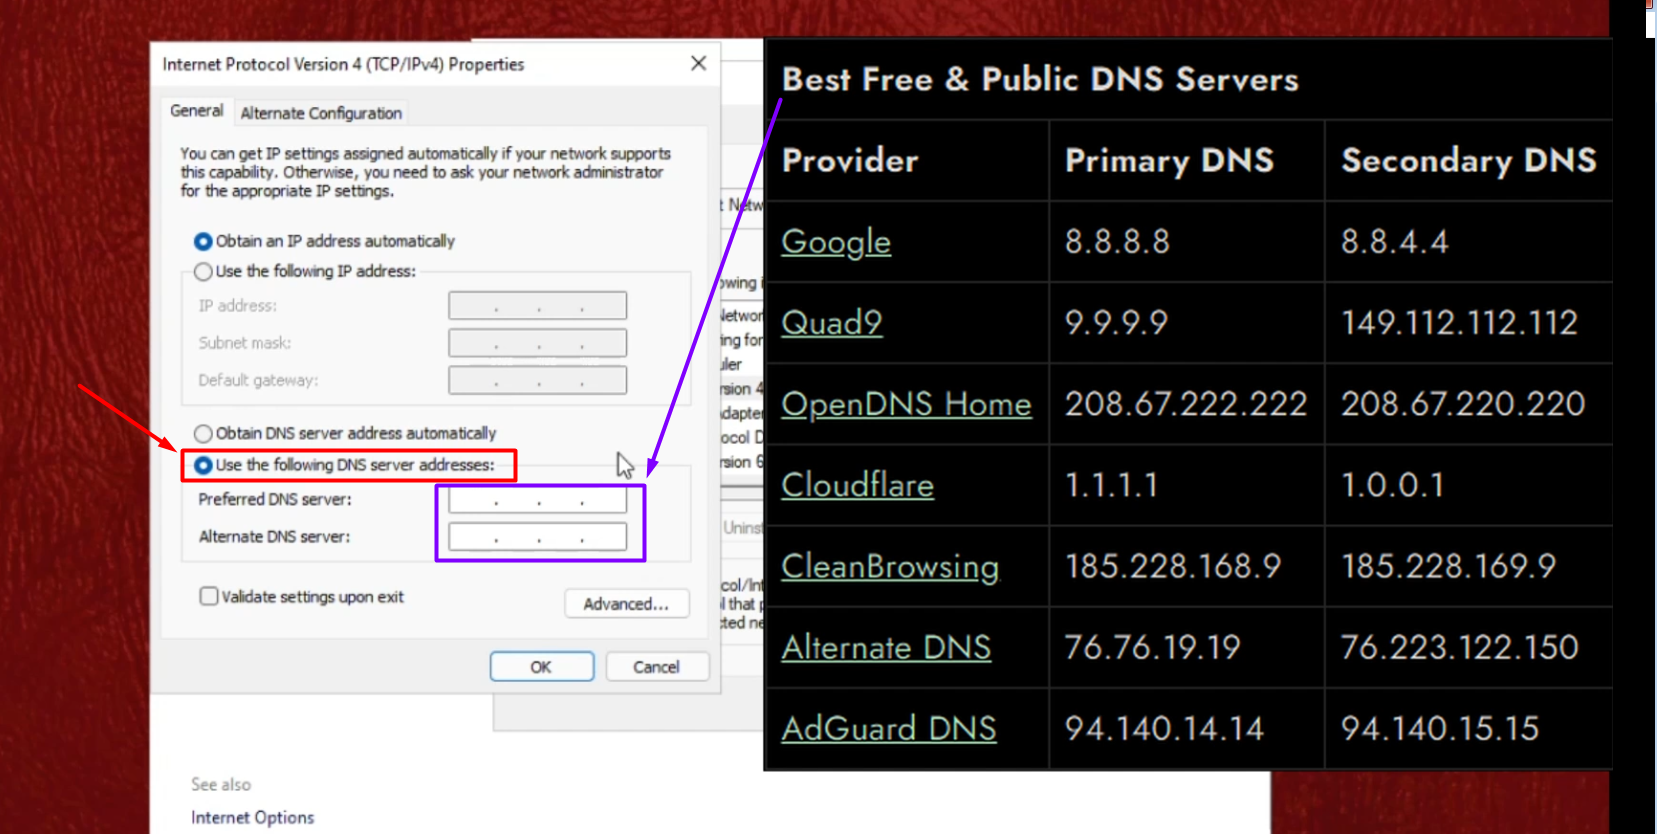
Task: Open the Cloudflare provider link
Action: click(x=858, y=485)
